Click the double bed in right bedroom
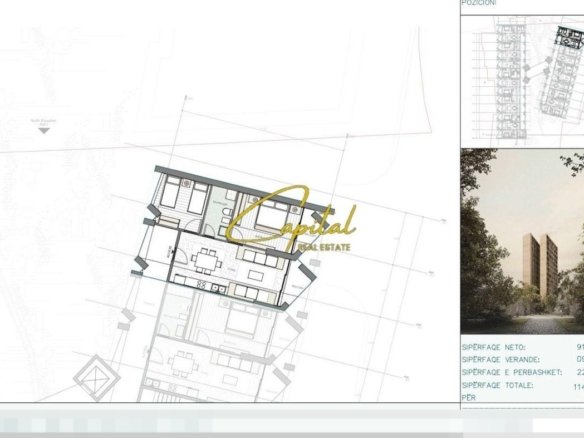This screenshot has width=584, height=438. point(272,216)
